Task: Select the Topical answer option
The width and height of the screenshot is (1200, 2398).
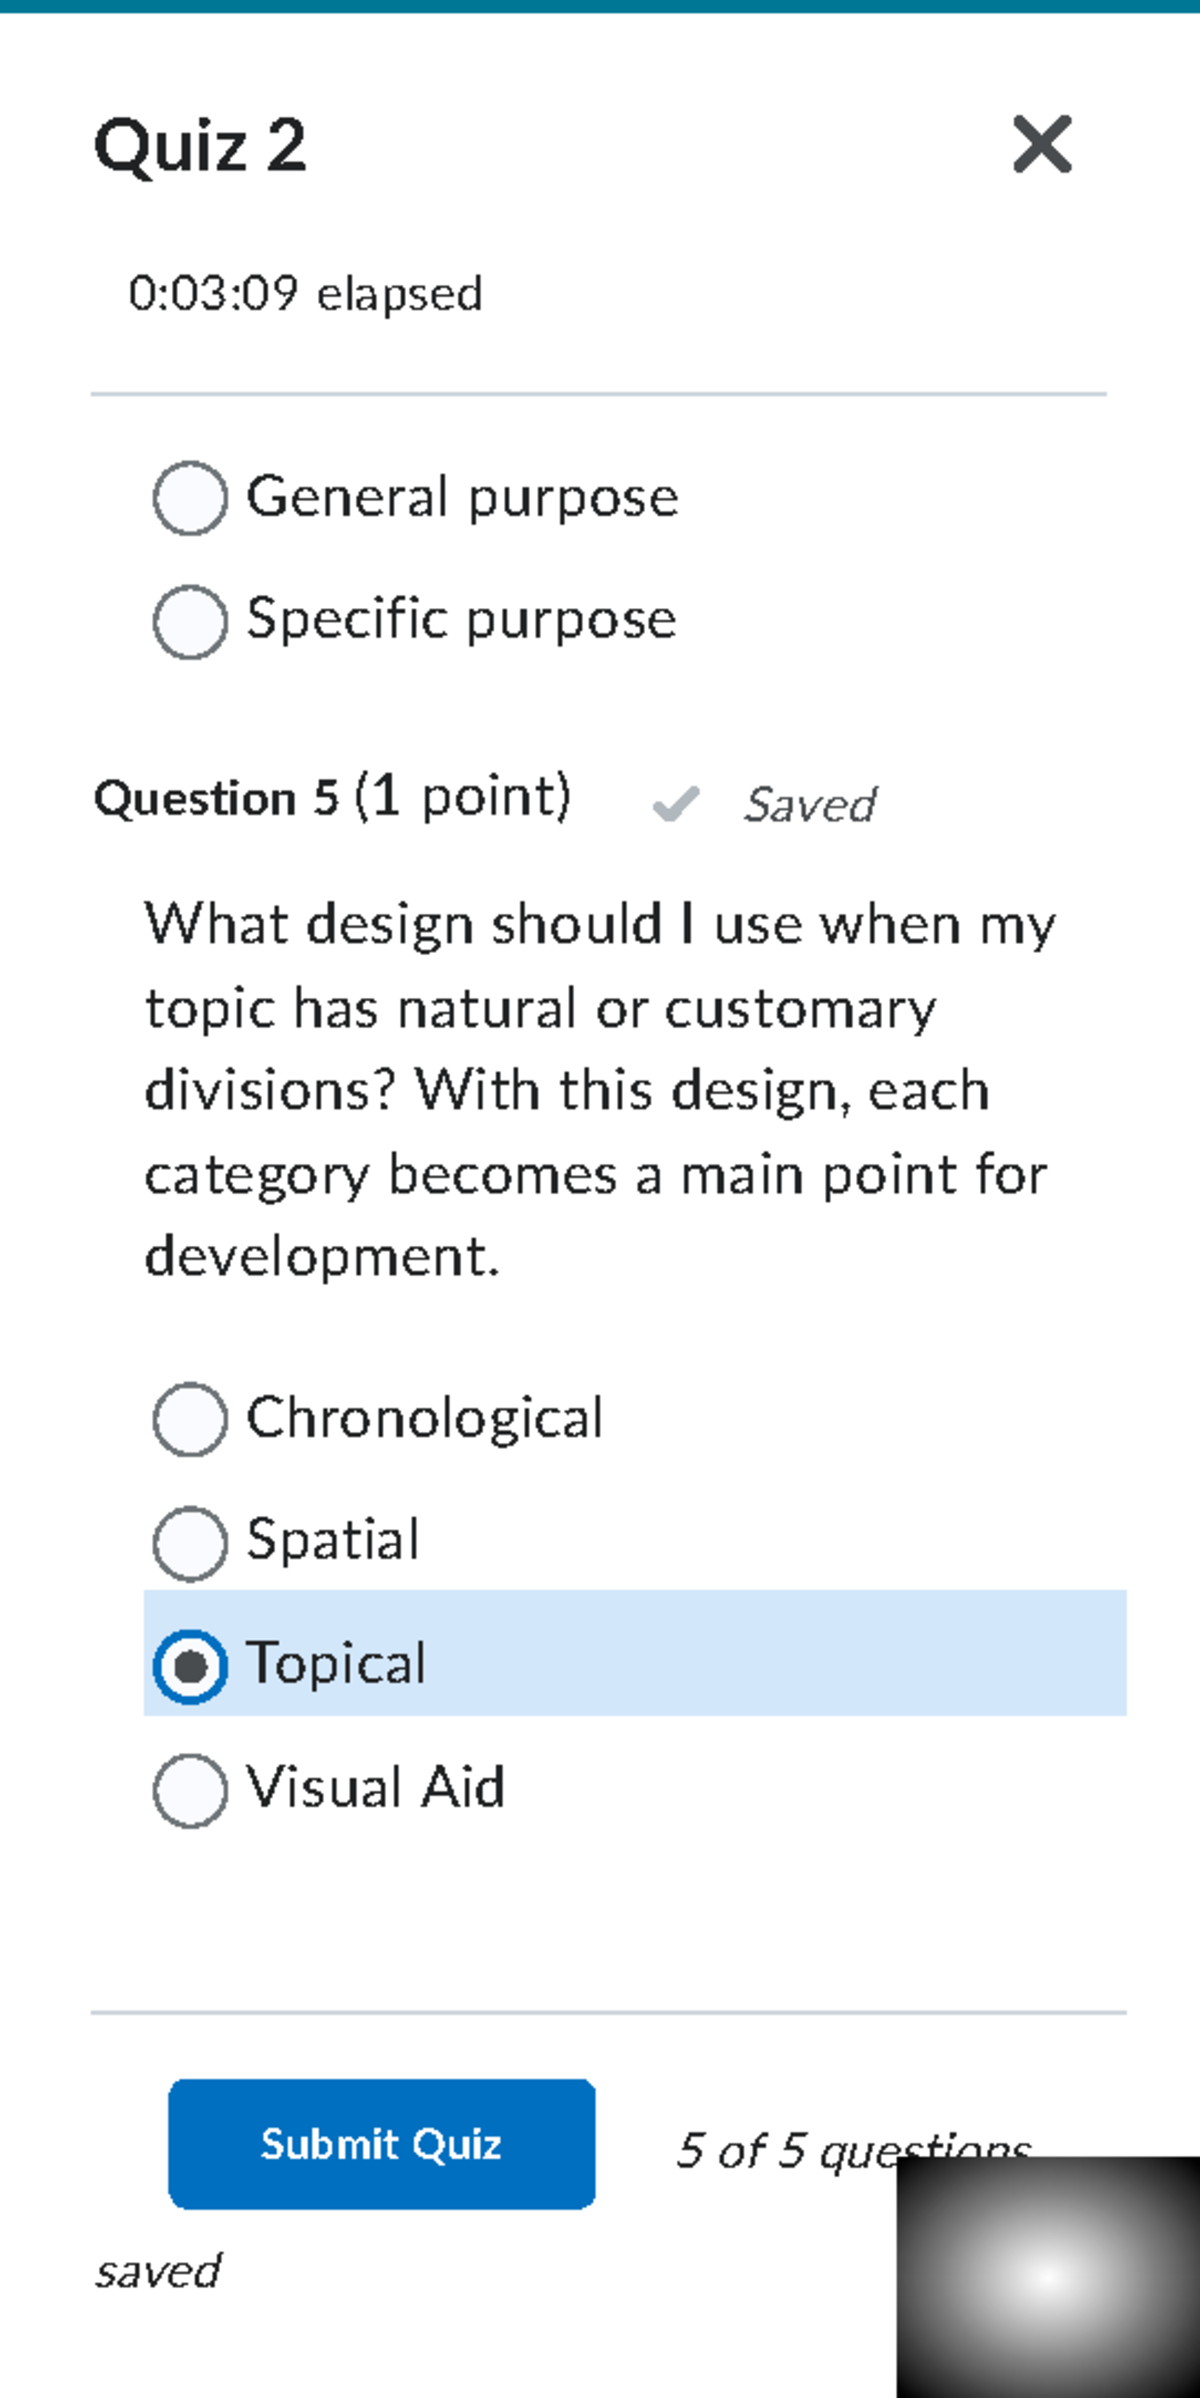Action: (192, 1664)
